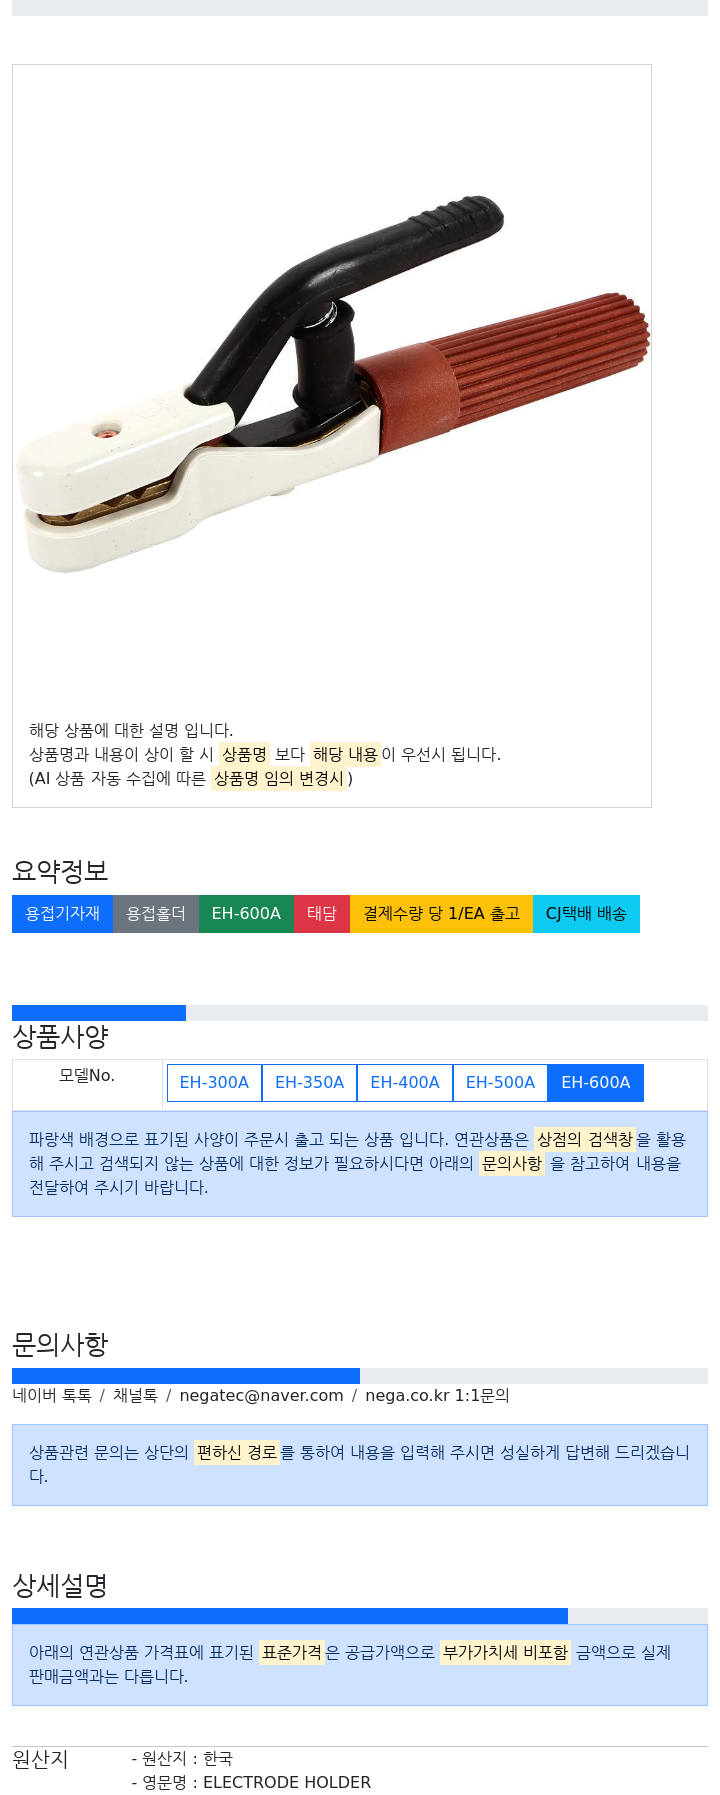Click the highlighted 문의사항 reference text
The width and height of the screenshot is (720, 1795).
point(512,1164)
